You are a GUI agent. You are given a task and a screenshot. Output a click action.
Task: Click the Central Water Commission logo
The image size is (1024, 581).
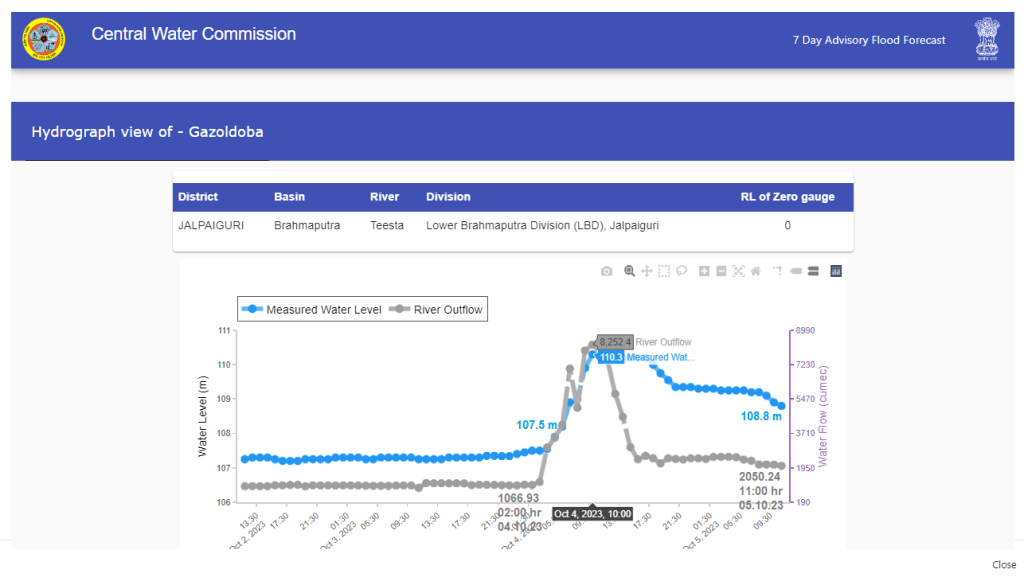coord(42,39)
